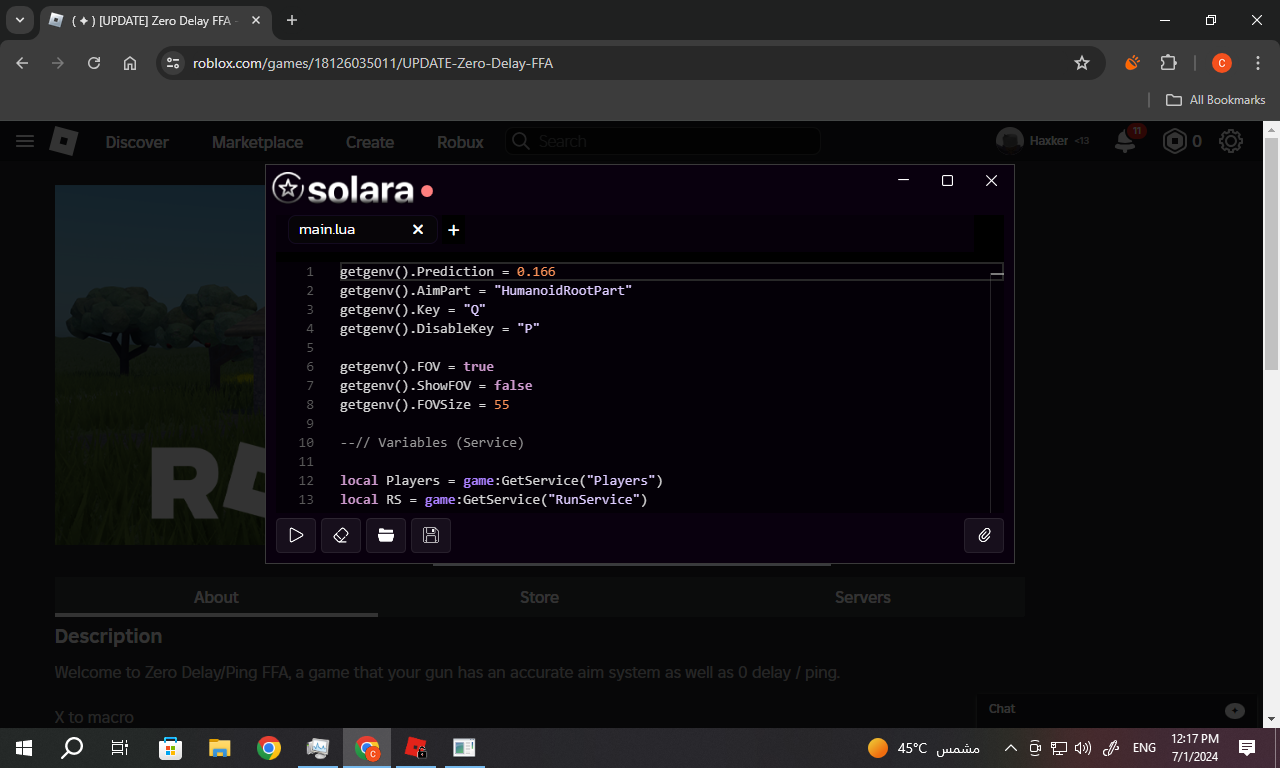Open a new Chrome tab
This screenshot has width=1280, height=768.
pos(292,20)
